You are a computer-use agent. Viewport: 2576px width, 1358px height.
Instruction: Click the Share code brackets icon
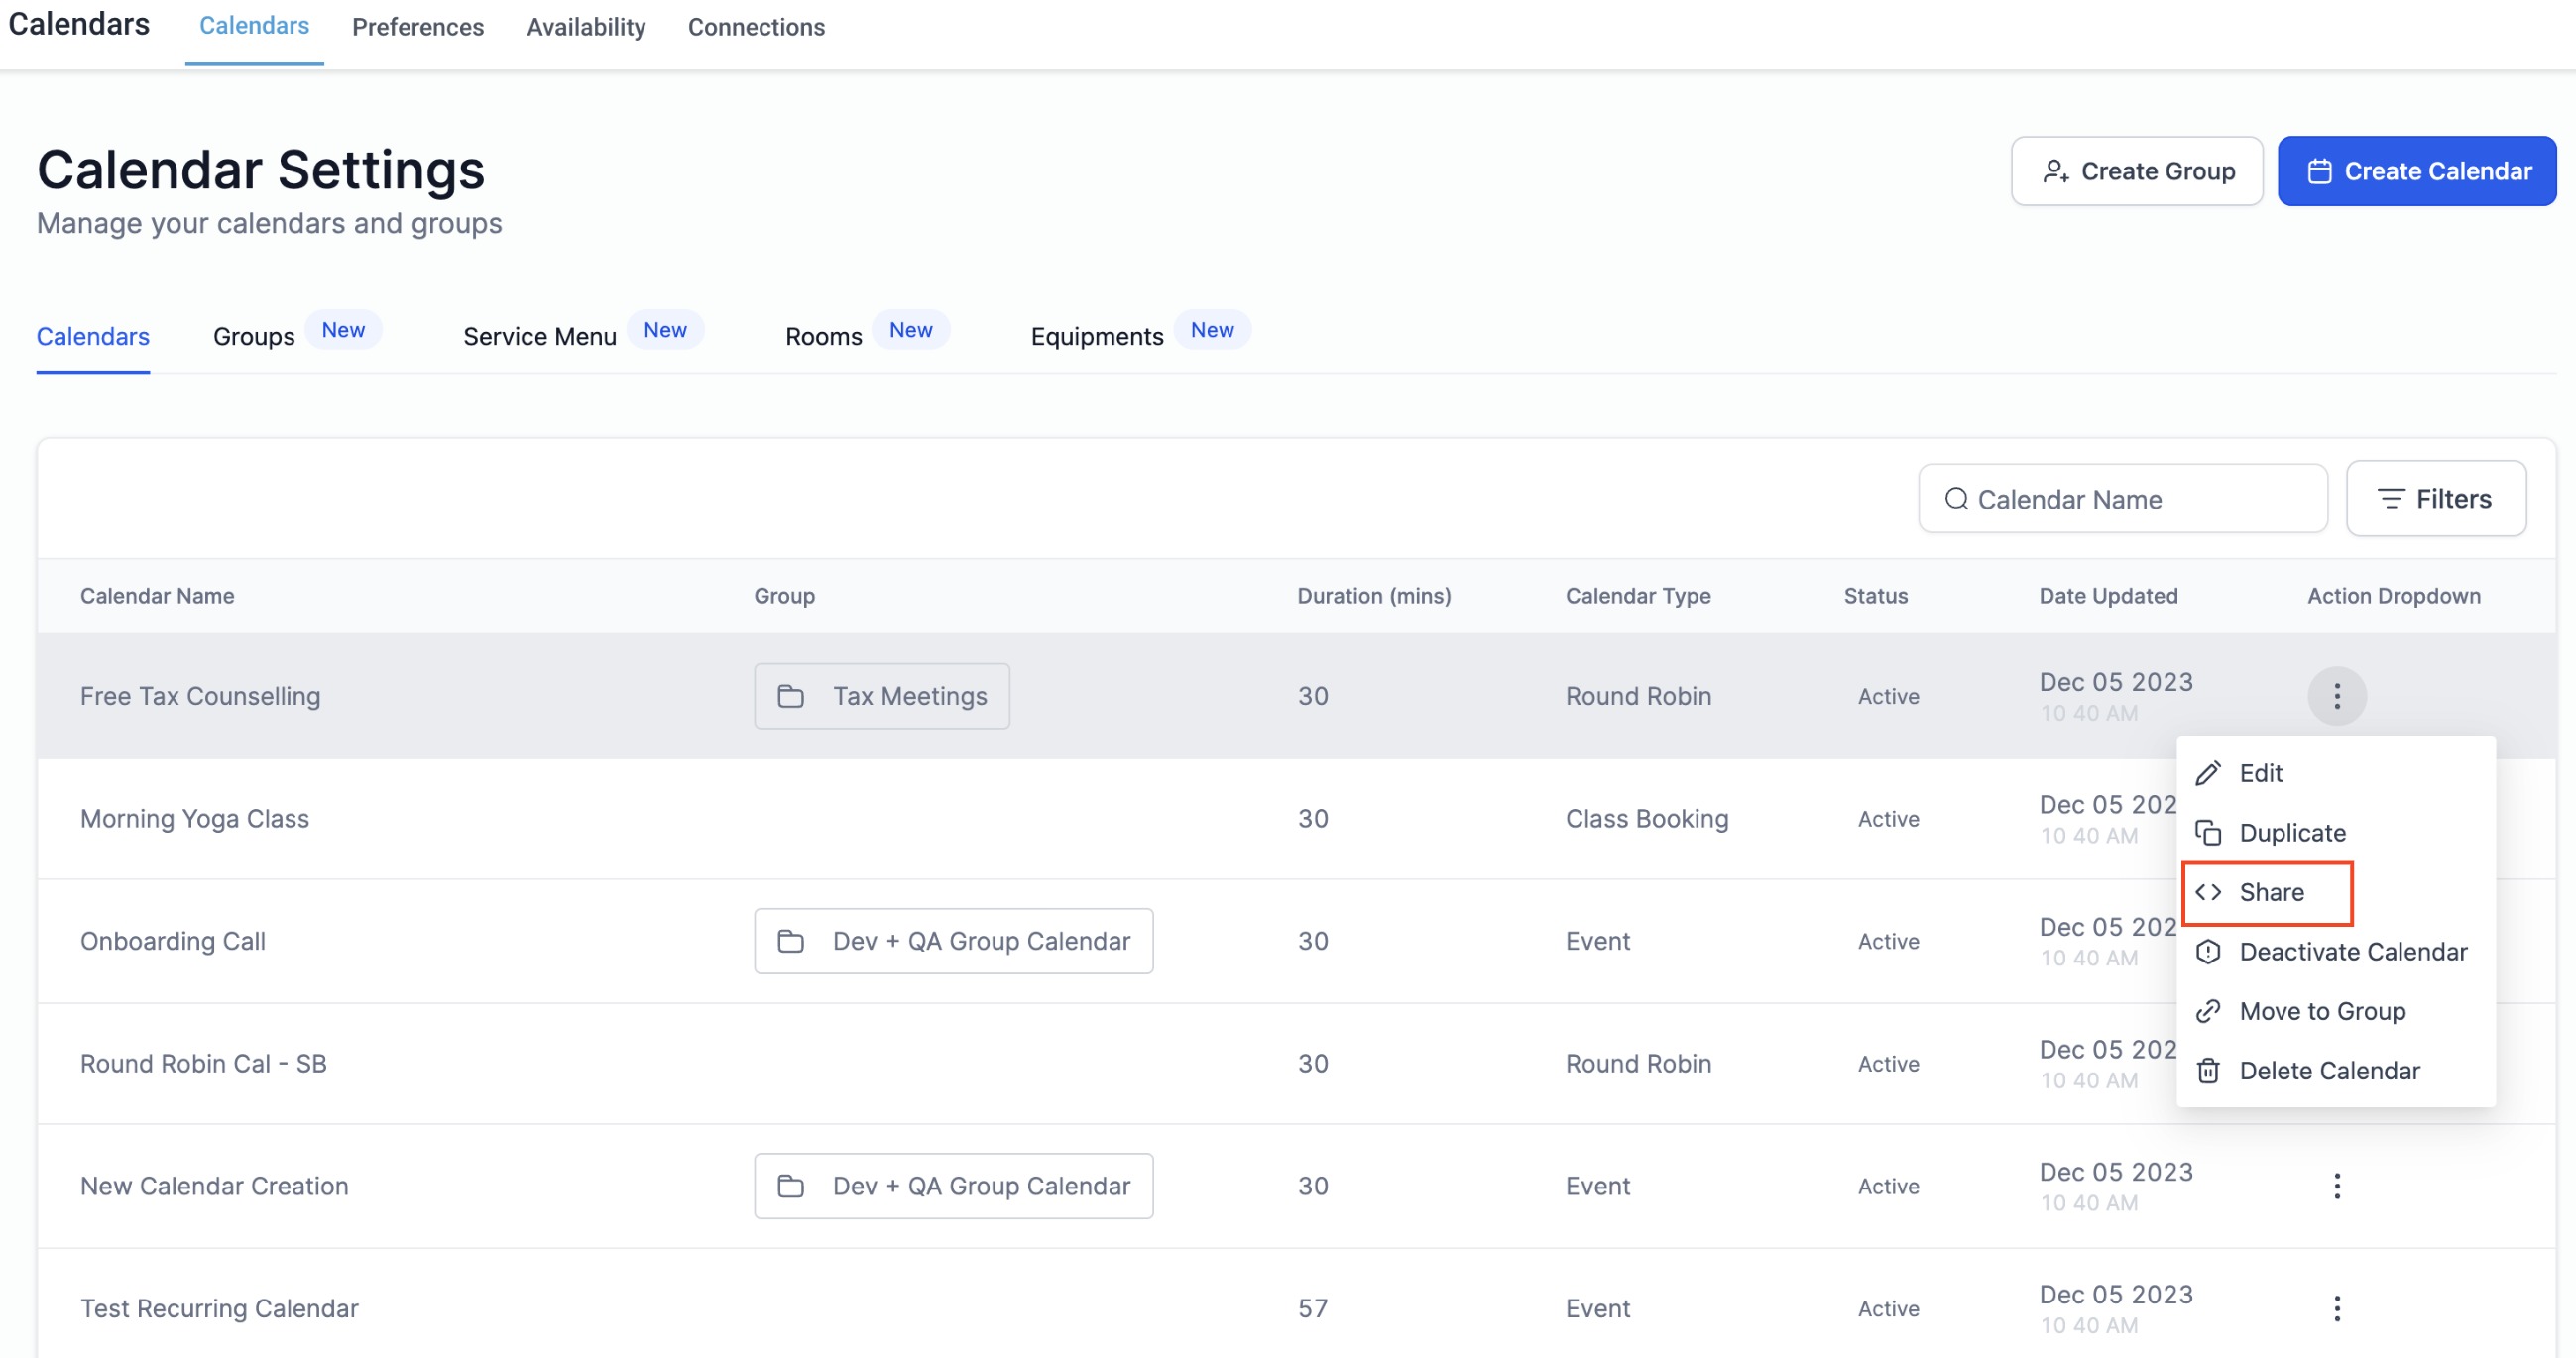(2208, 892)
